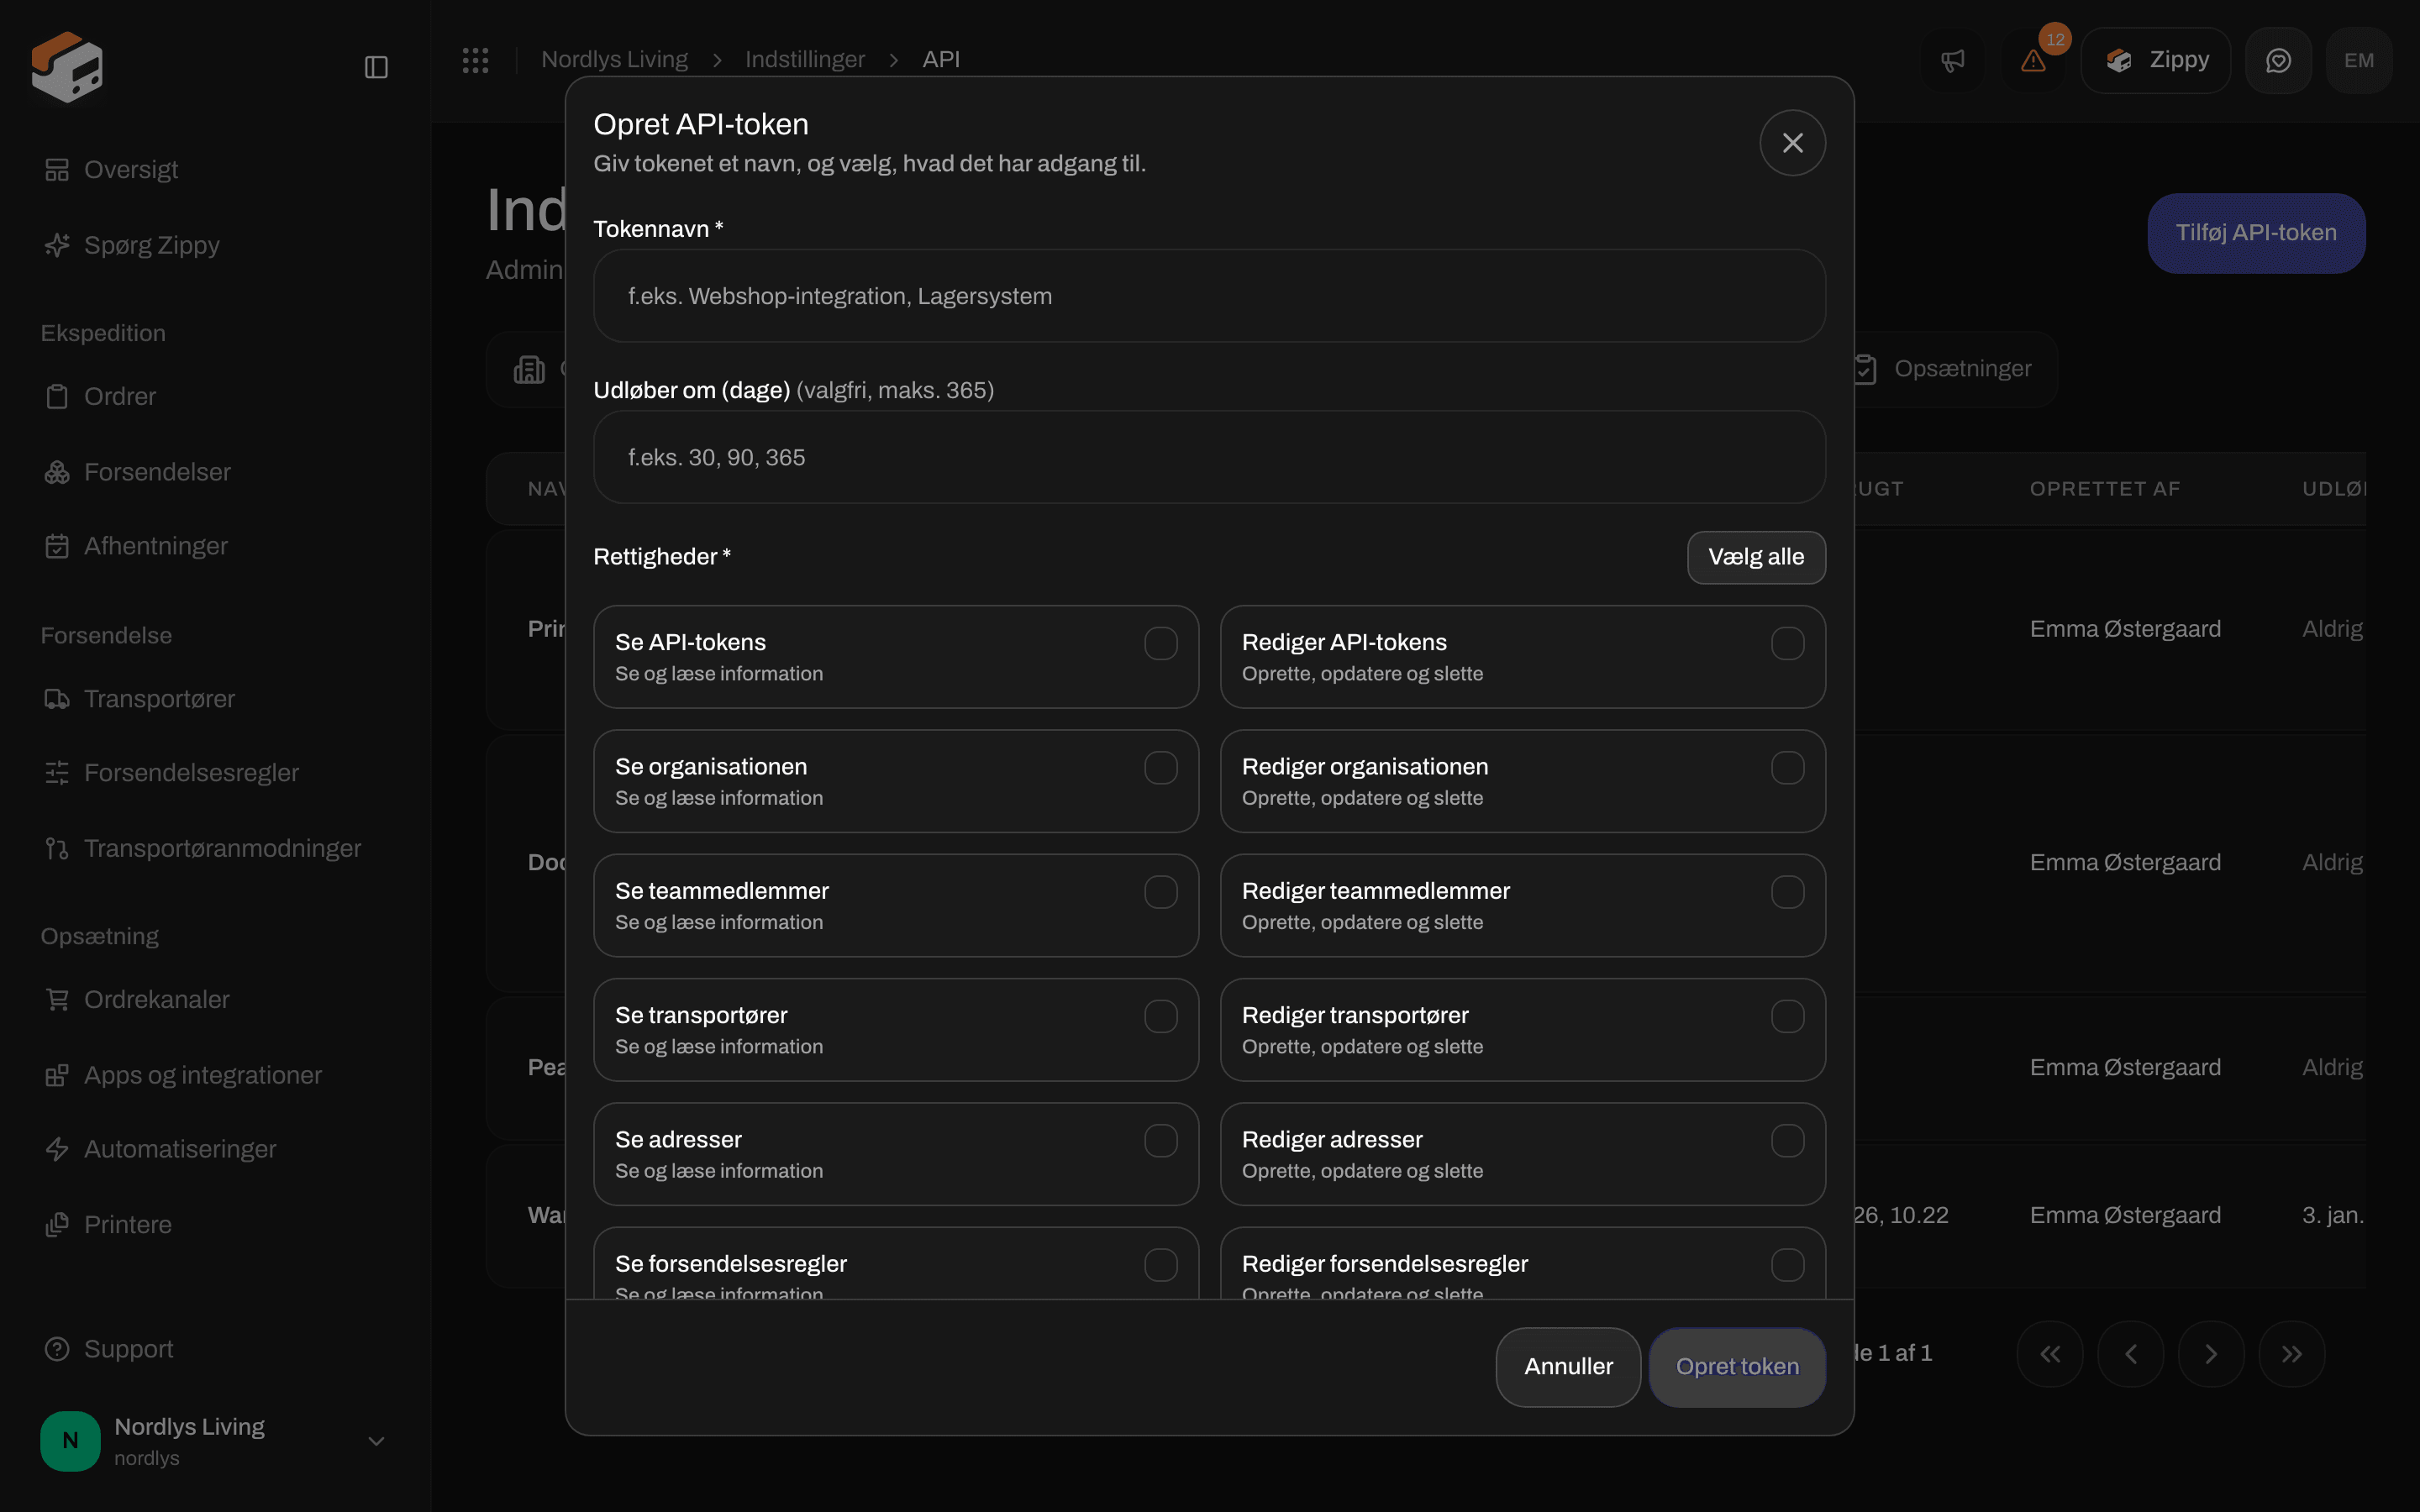Image resolution: width=2420 pixels, height=1512 pixels.
Task: Go to the first page of the table
Action: [2050, 1354]
